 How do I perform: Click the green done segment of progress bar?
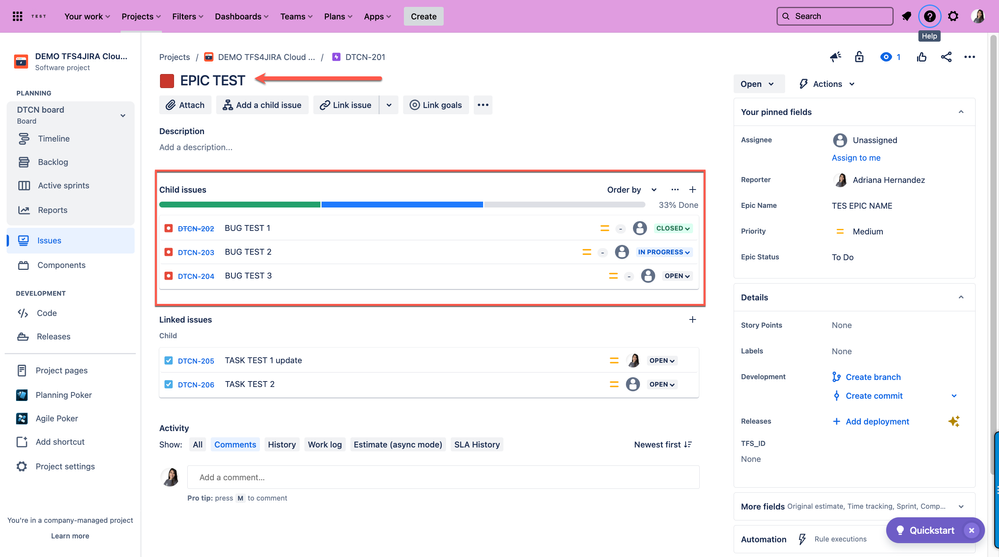pos(240,205)
